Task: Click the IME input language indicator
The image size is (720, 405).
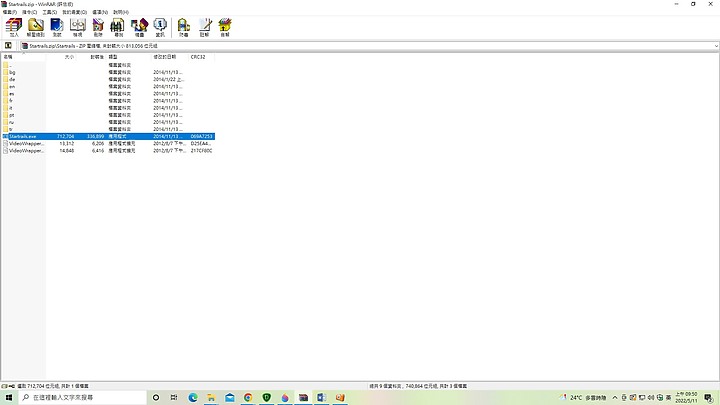Action: [669, 397]
